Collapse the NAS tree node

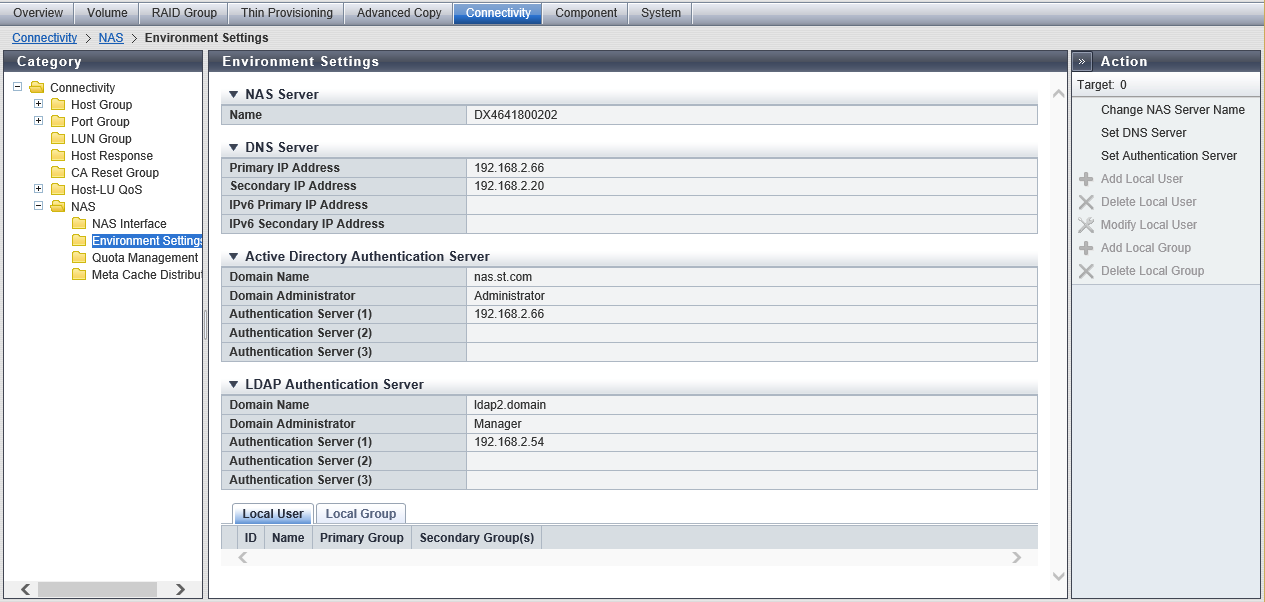(x=39, y=206)
